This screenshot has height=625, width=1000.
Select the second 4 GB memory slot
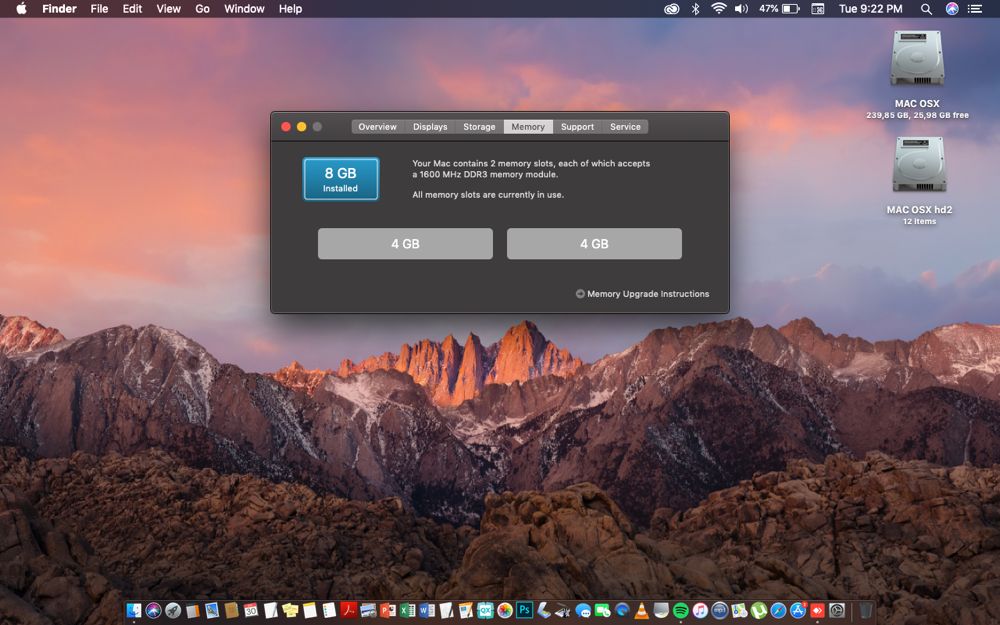[x=594, y=244]
